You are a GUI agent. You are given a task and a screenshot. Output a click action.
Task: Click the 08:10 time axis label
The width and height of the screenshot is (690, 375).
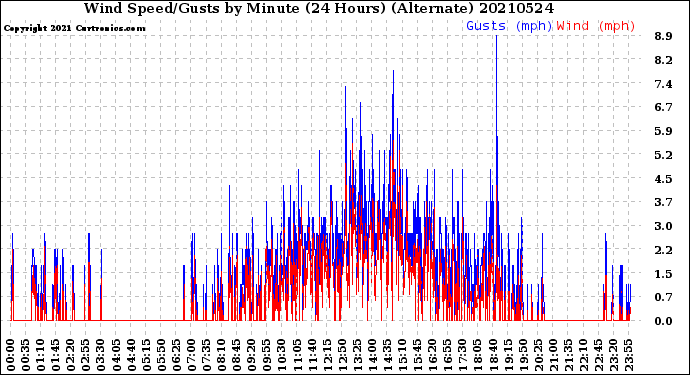(222, 355)
